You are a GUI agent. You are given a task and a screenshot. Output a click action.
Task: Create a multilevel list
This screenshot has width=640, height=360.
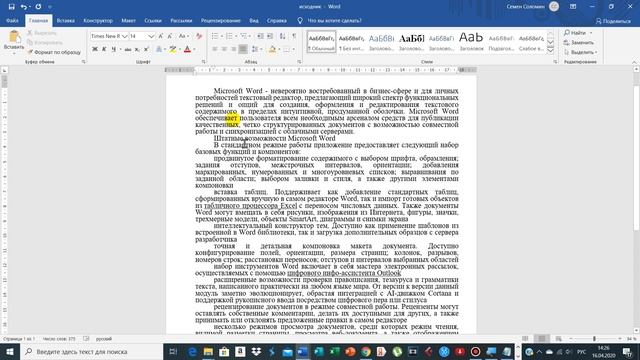pyautogui.click(x=244, y=36)
